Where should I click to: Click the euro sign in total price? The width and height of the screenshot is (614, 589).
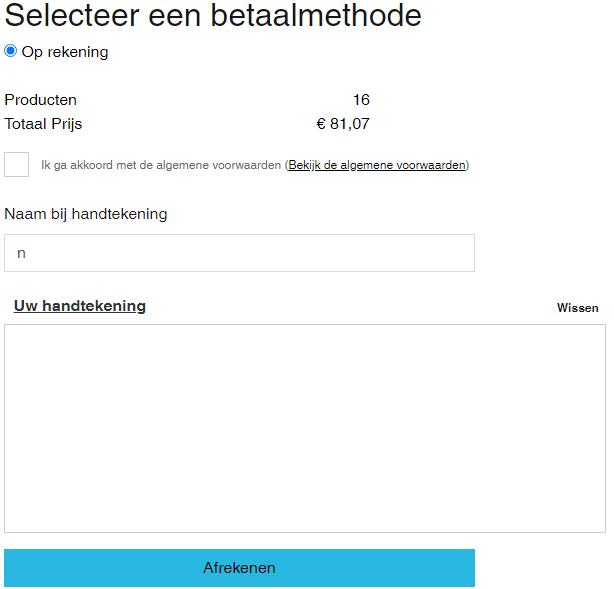321,124
